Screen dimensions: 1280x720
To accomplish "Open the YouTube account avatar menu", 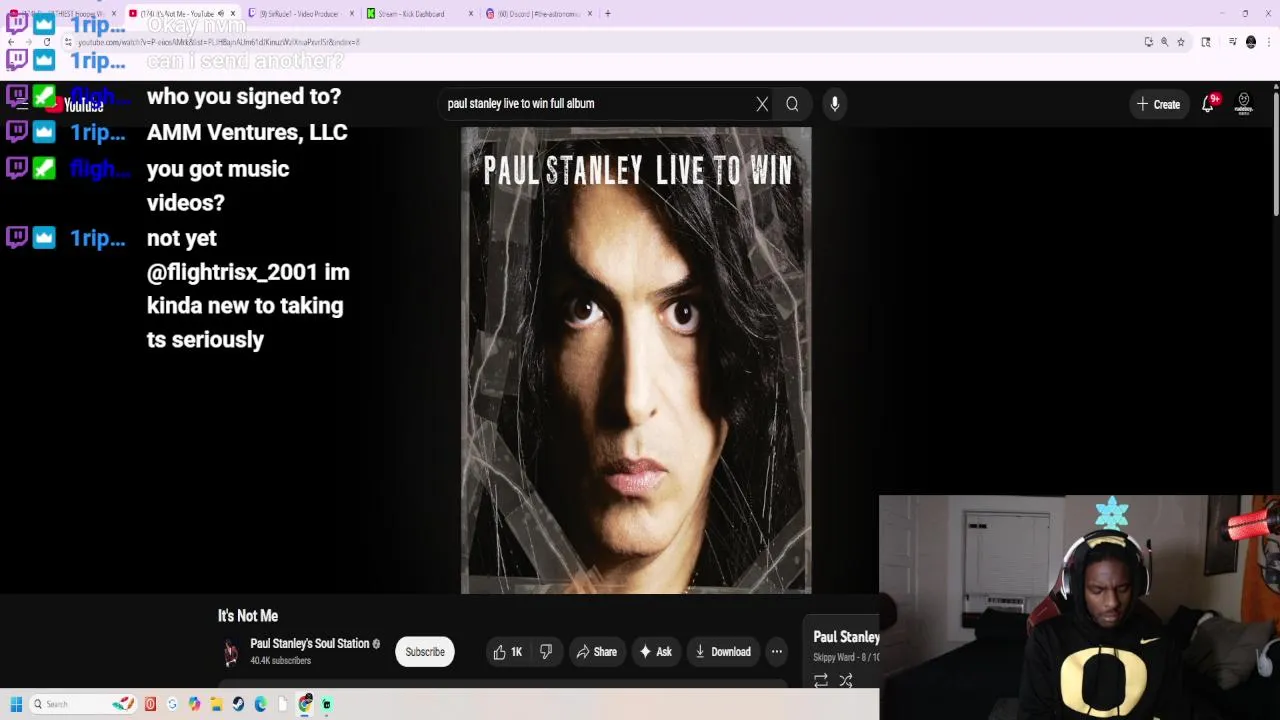I will tap(1244, 104).
